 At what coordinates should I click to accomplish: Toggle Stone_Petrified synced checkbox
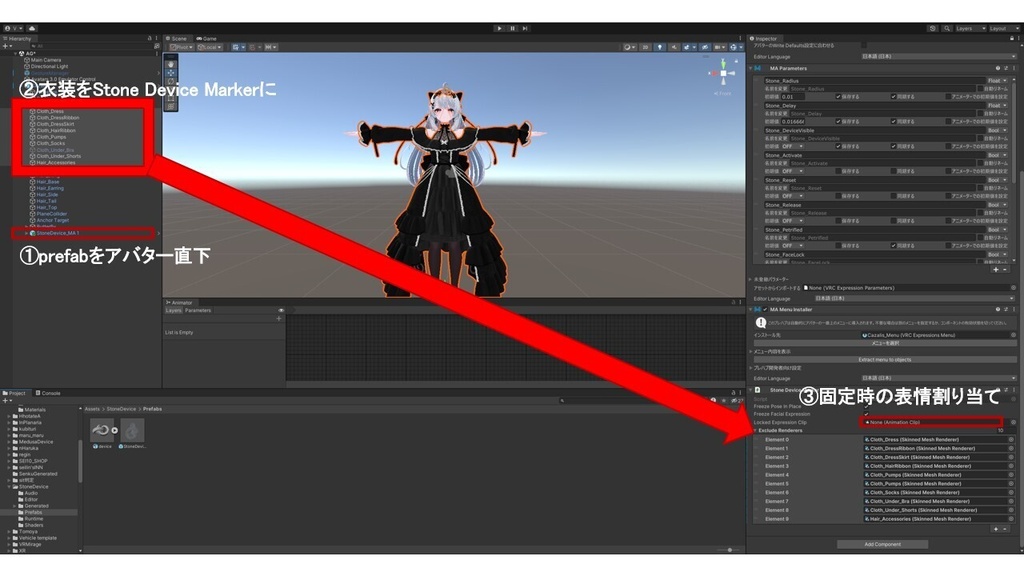pyautogui.click(x=893, y=246)
